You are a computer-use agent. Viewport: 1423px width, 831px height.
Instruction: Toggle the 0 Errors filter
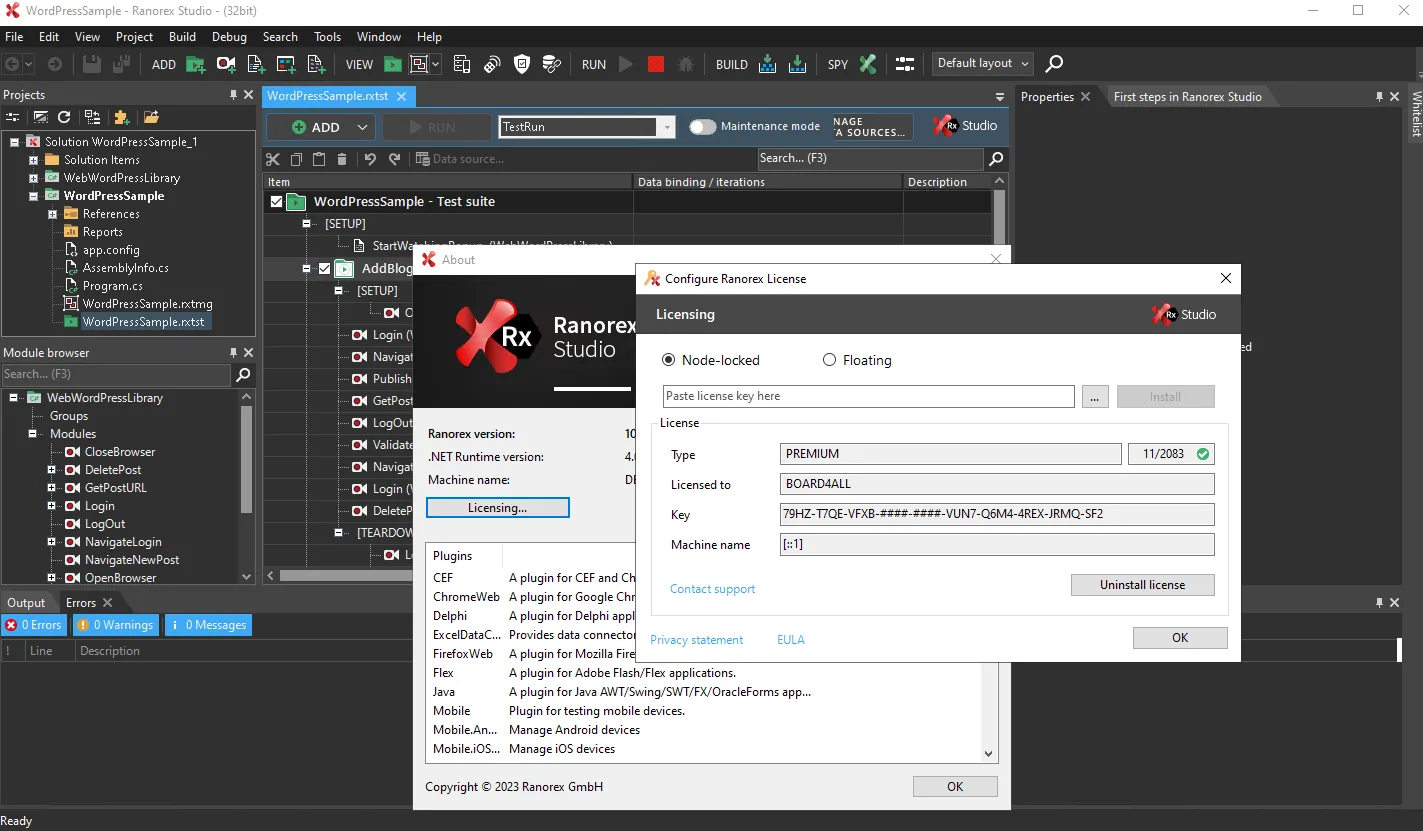[33, 626]
